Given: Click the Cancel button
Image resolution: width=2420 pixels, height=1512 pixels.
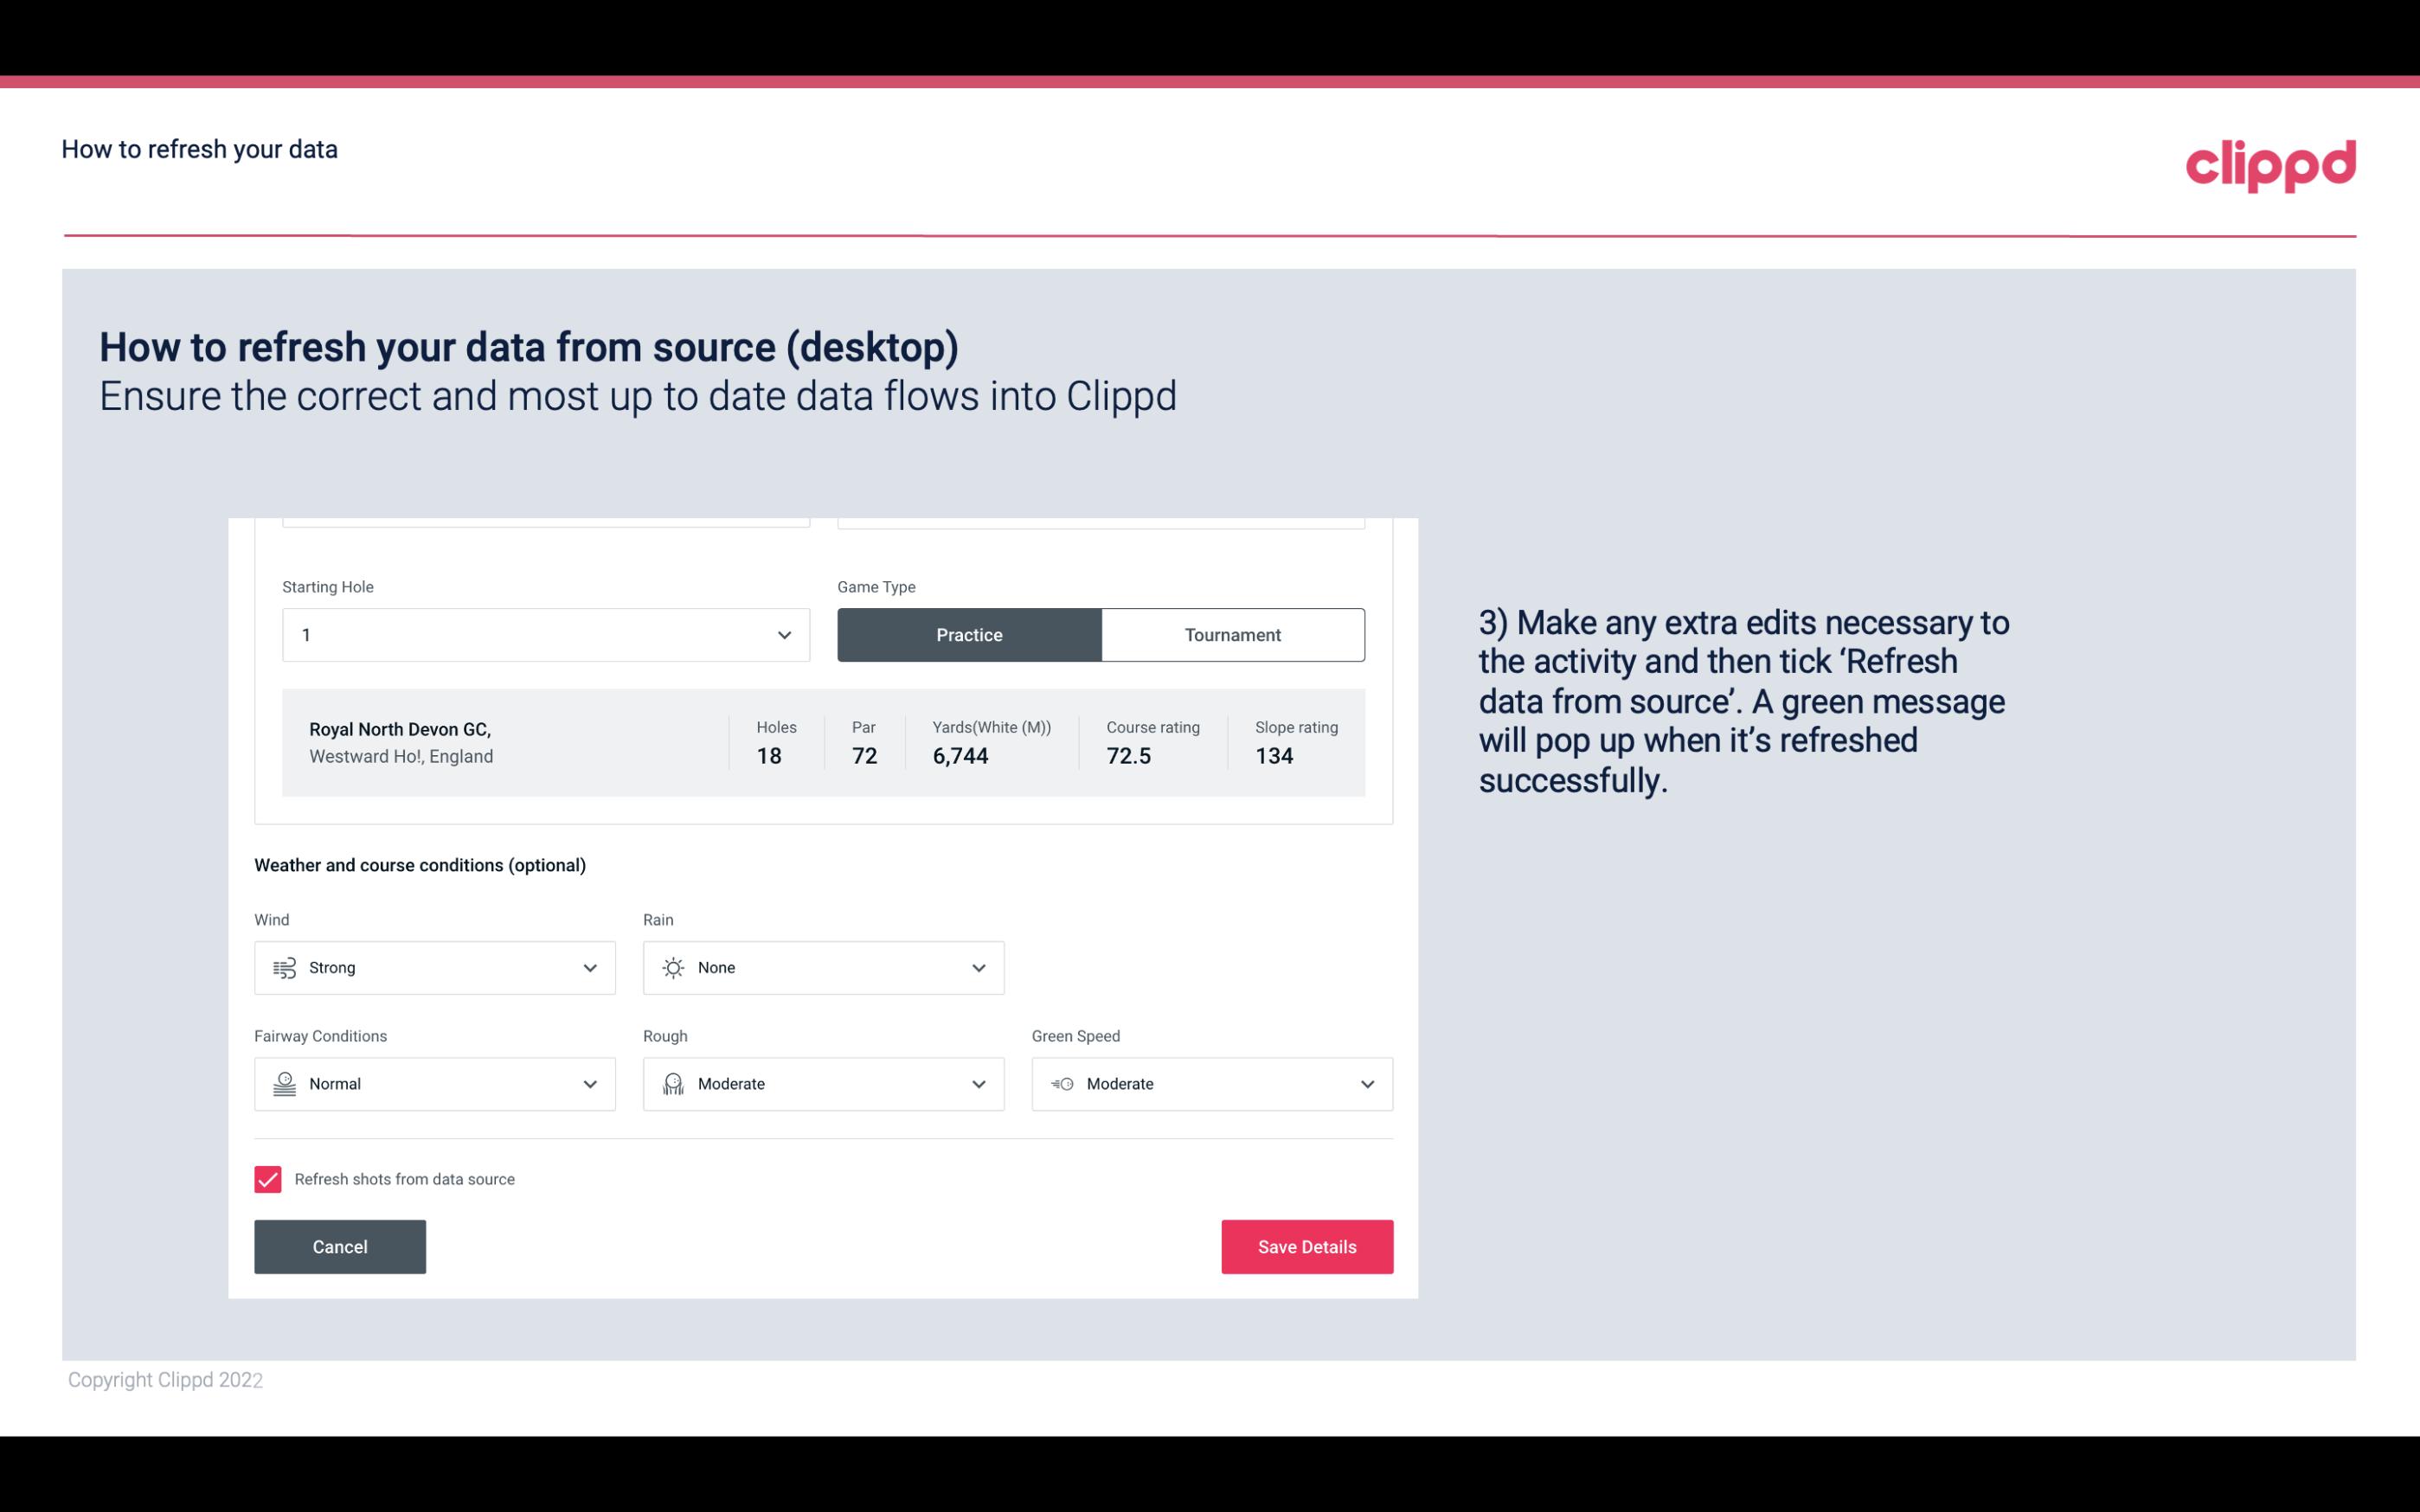Looking at the screenshot, I should click(x=340, y=1246).
